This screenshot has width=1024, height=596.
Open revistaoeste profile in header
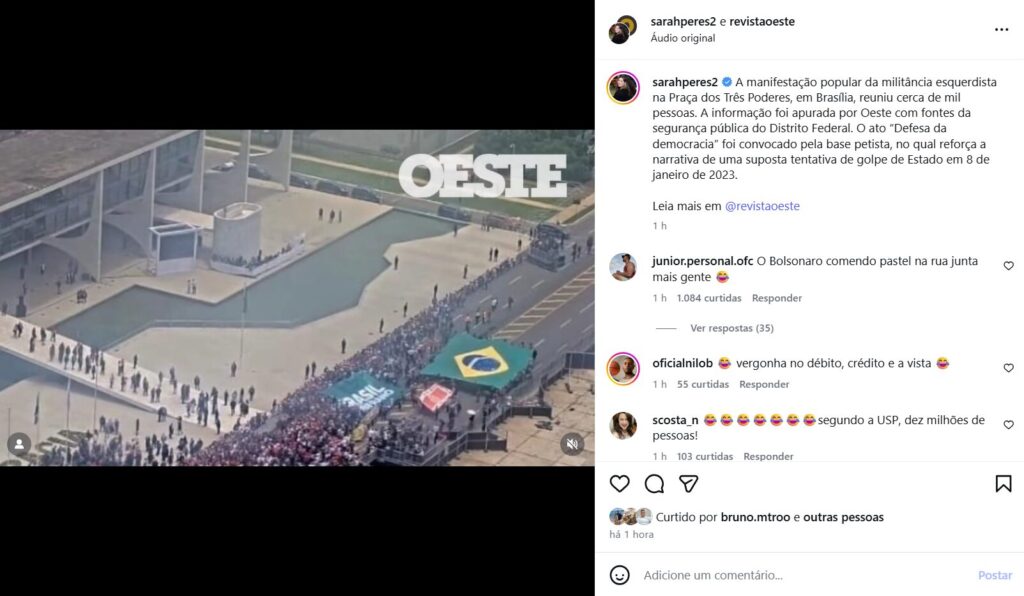point(761,22)
